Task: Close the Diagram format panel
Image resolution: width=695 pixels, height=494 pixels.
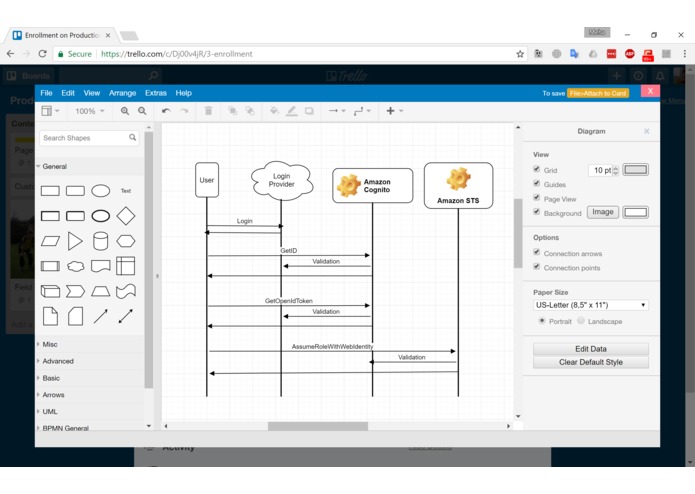Action: point(647,131)
